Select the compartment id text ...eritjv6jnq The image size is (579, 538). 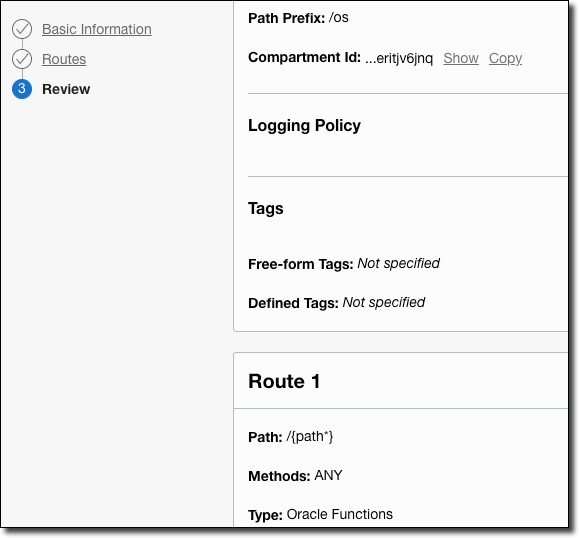pos(399,58)
